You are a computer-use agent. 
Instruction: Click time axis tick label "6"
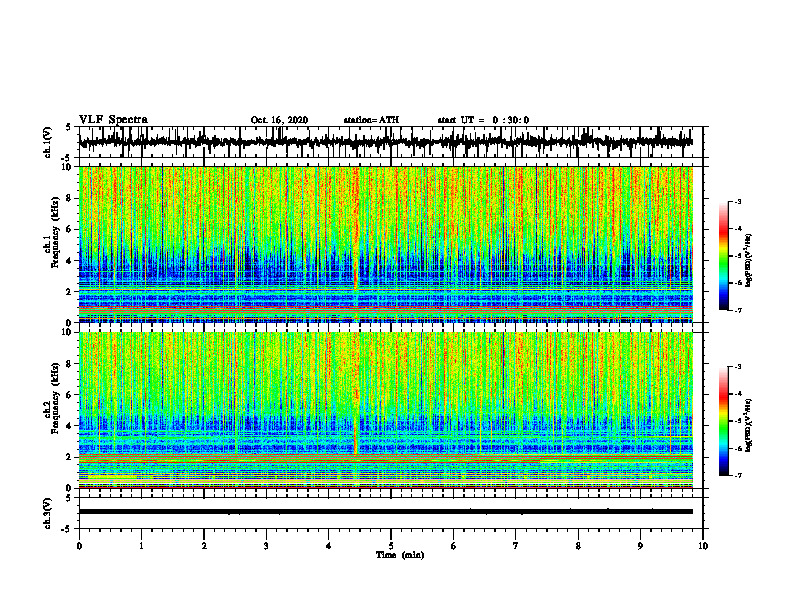[x=454, y=546]
